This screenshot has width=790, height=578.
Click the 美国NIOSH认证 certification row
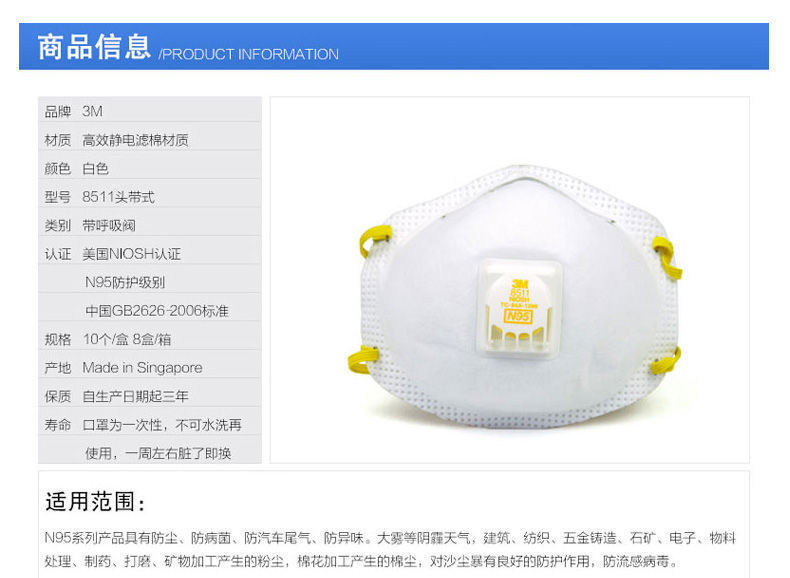150,253
